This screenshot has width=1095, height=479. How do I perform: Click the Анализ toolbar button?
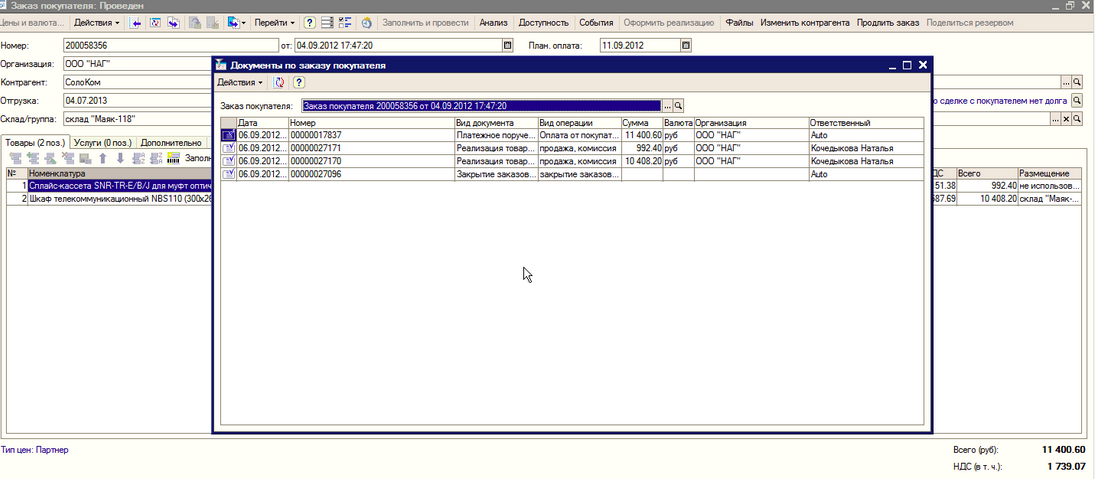tap(493, 23)
